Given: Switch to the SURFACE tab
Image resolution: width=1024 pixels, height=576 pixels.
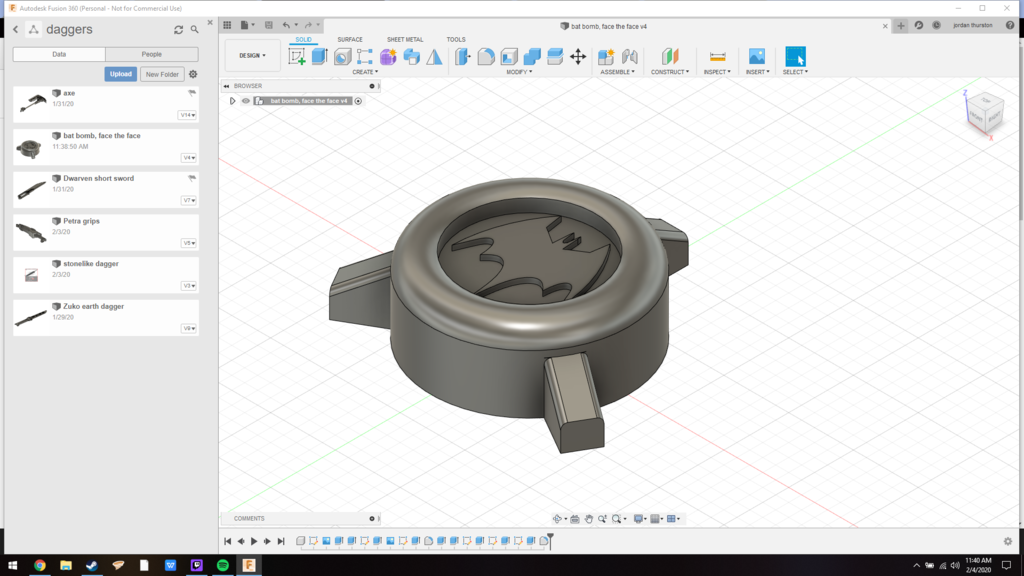Looking at the screenshot, I should 350,40.
